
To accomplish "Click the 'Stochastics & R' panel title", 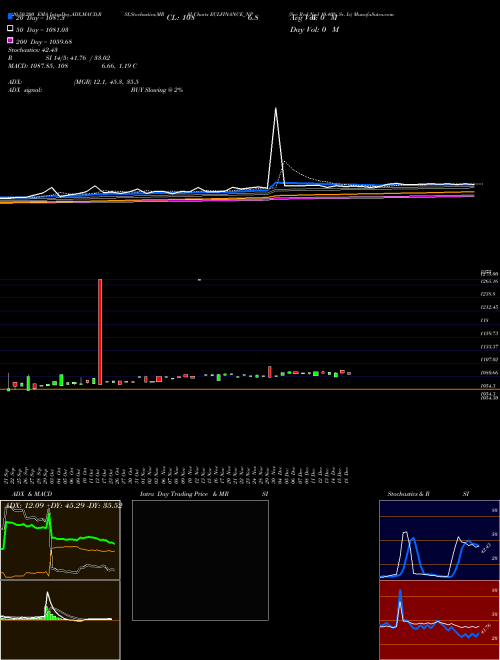I will pos(408,494).
